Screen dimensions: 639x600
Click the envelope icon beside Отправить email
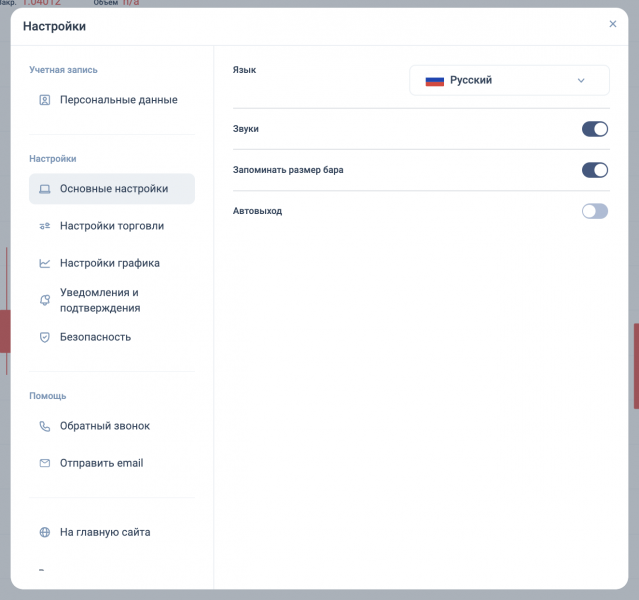(44, 463)
